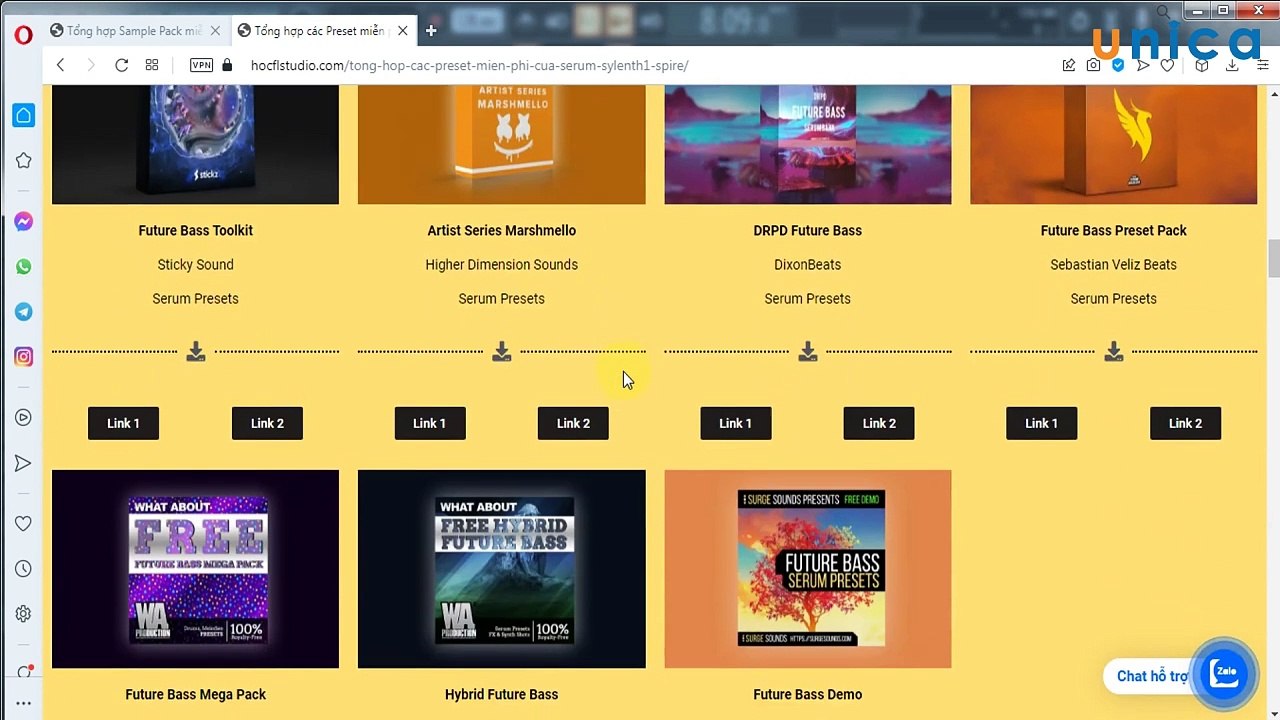Open a new tab with the plus button
The image size is (1280, 720).
coord(431,31)
